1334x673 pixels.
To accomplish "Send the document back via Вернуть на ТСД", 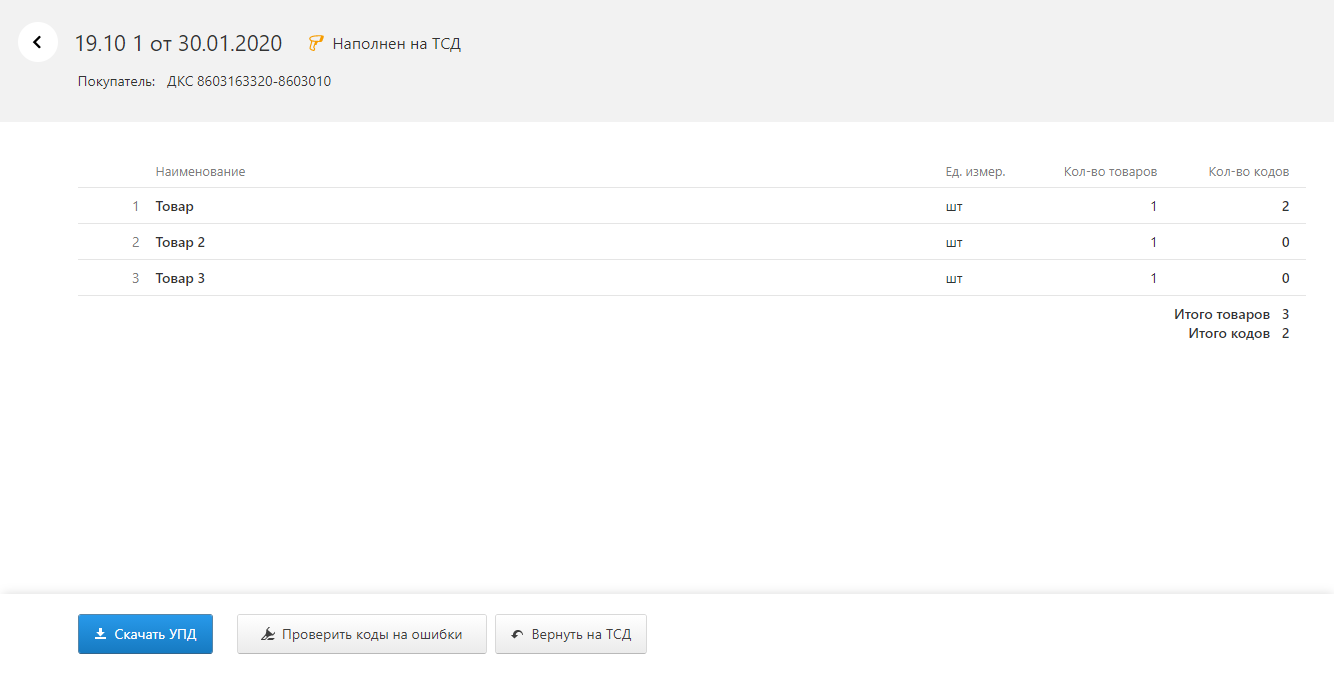I will [571, 634].
